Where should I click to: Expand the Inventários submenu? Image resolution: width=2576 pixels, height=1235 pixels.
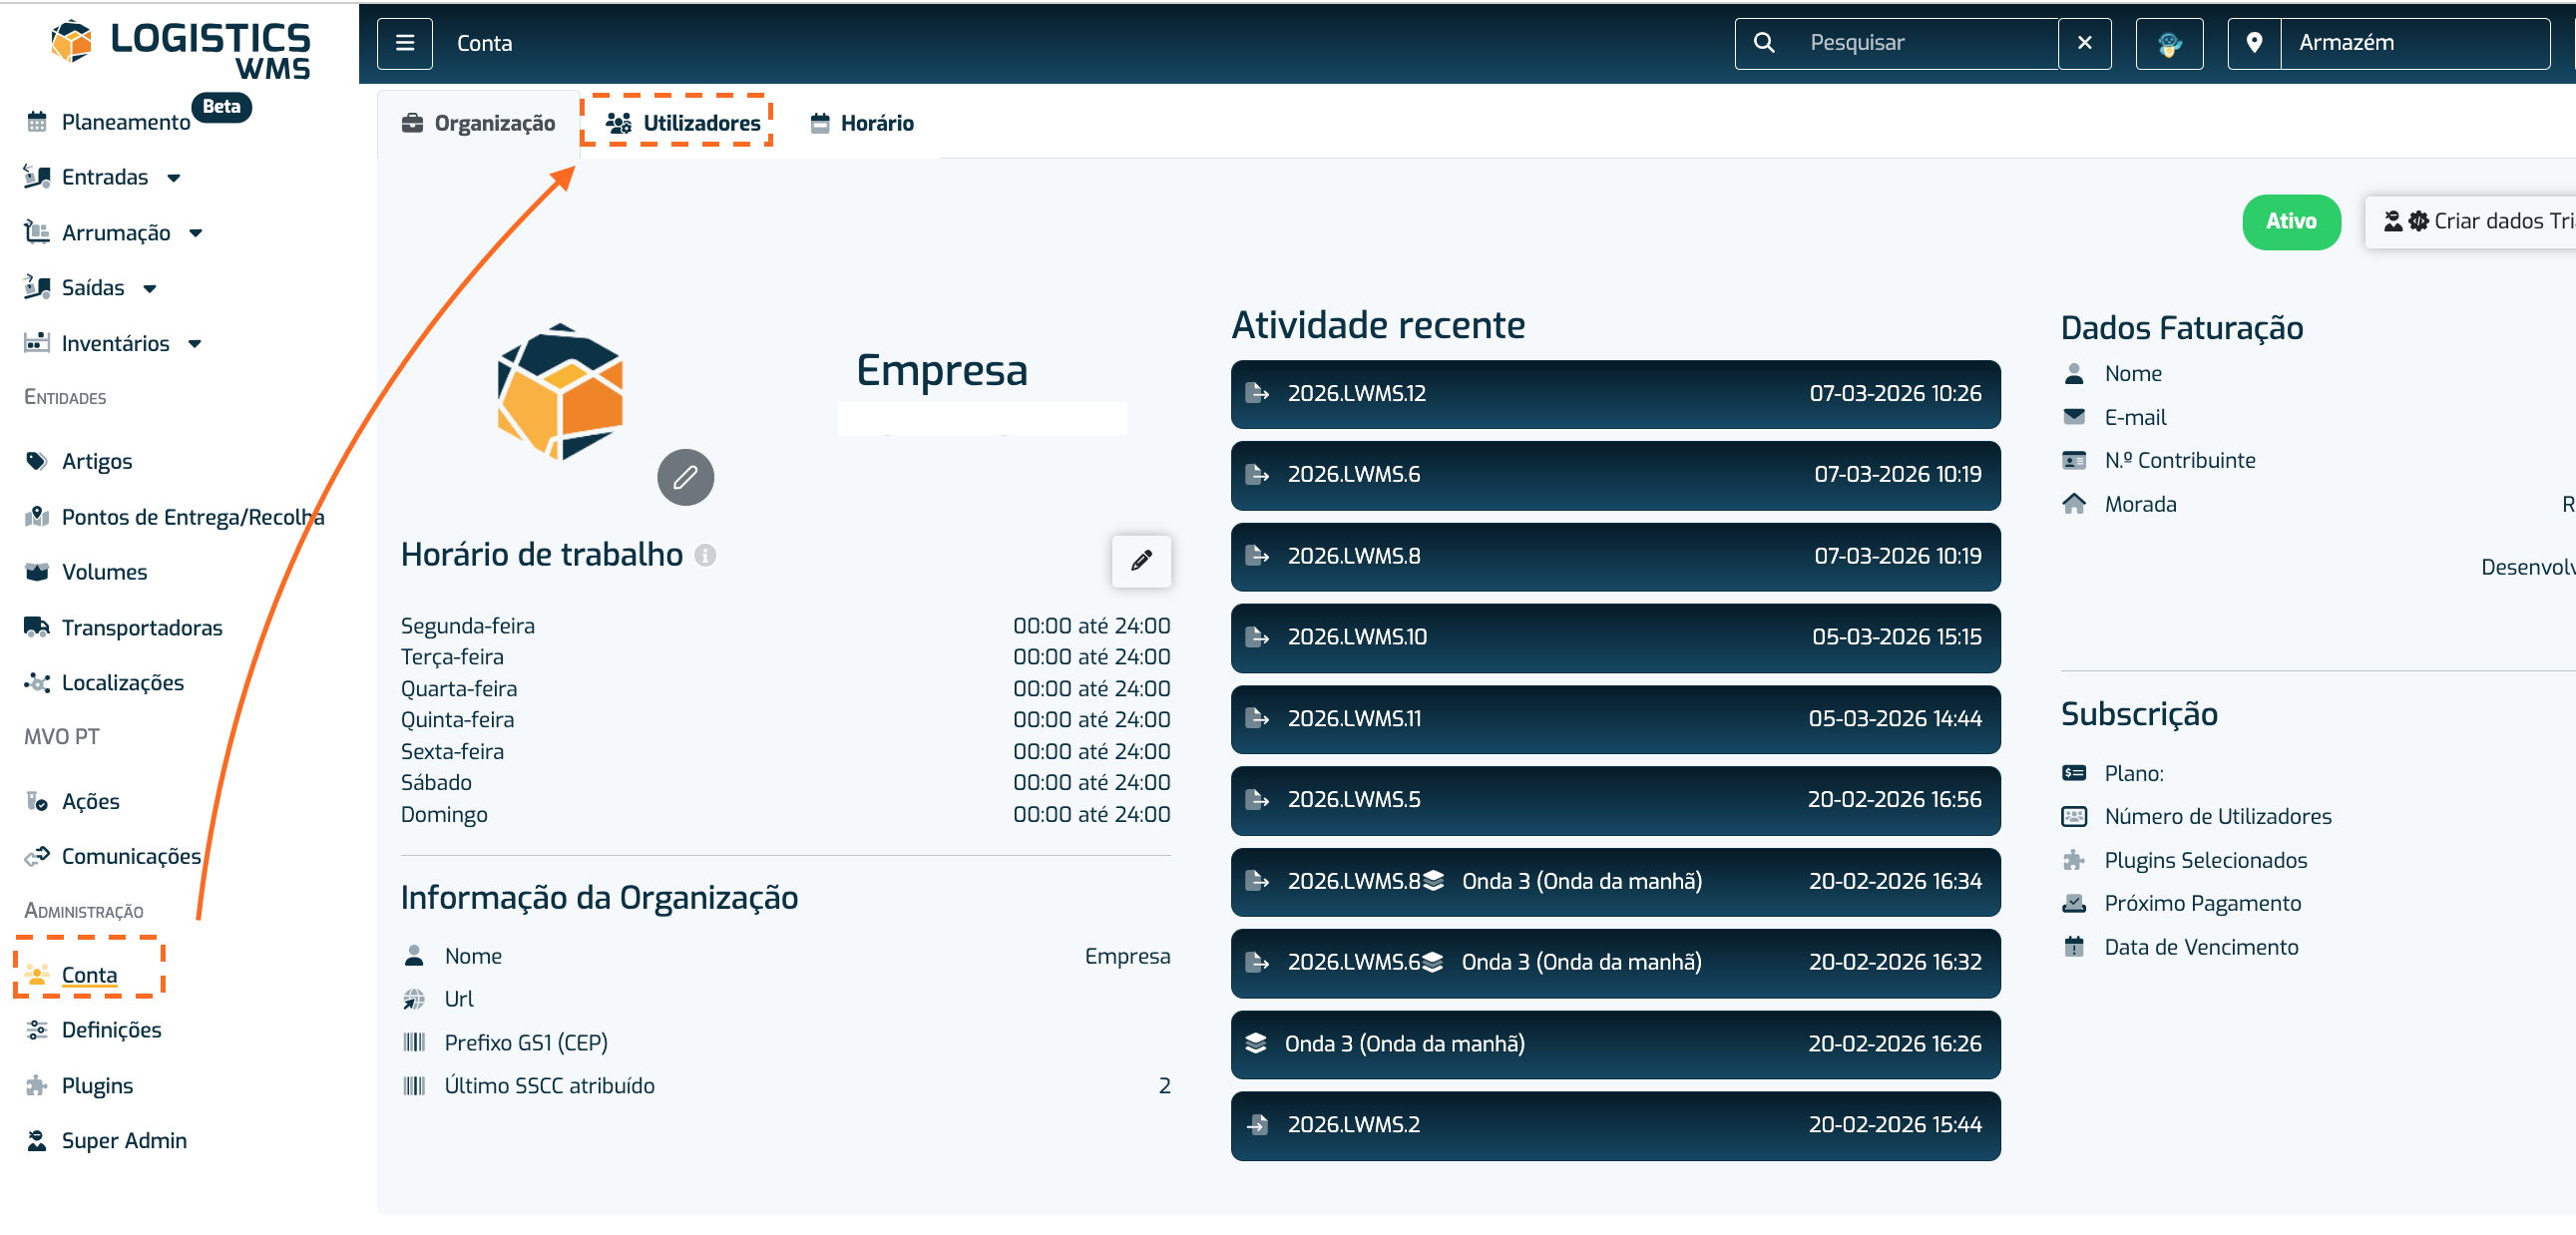click(195, 344)
